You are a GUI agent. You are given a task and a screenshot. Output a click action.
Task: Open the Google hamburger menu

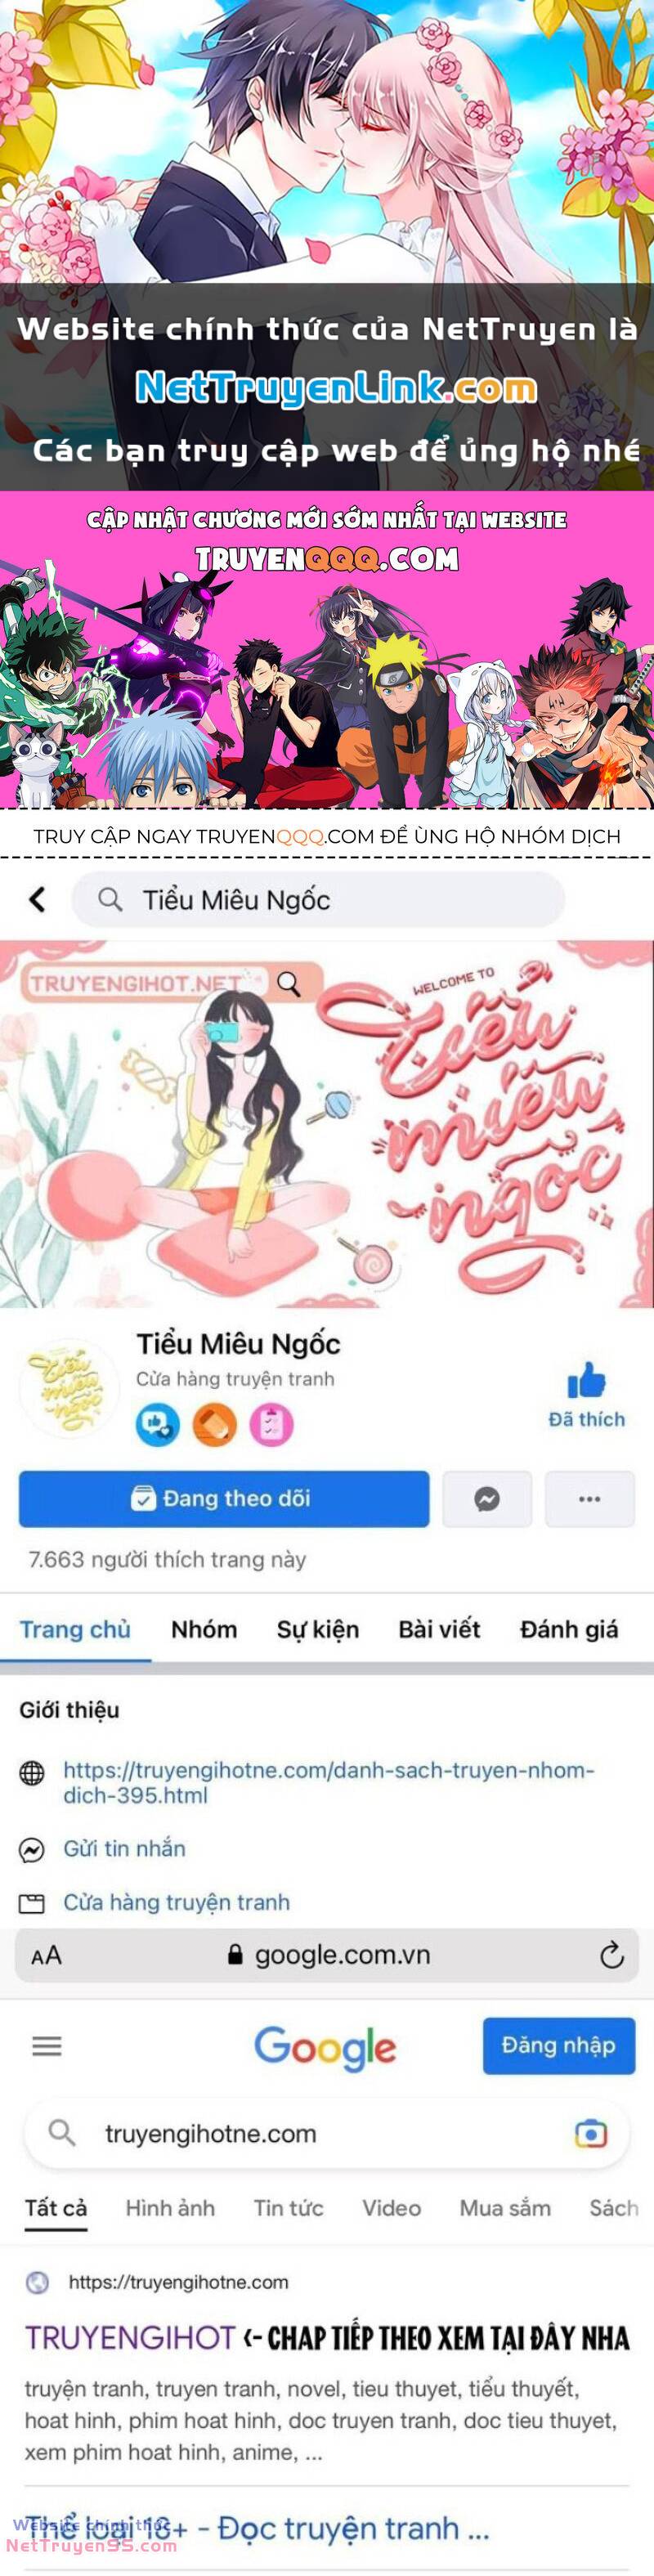point(47,2046)
